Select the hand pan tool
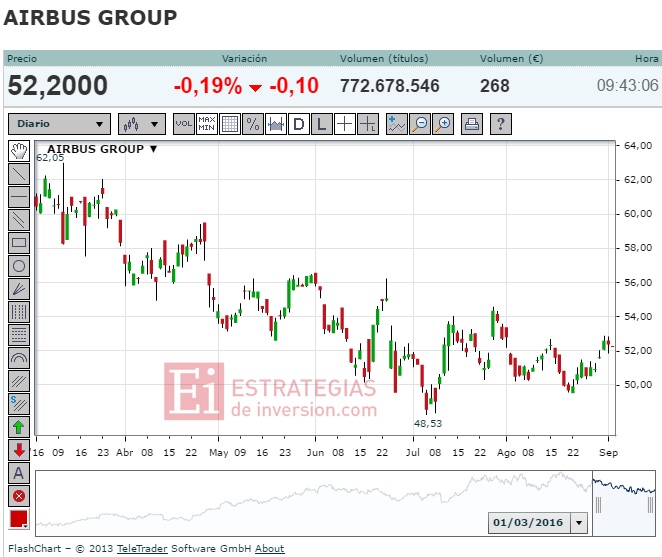The image size is (662, 557). click(19, 151)
